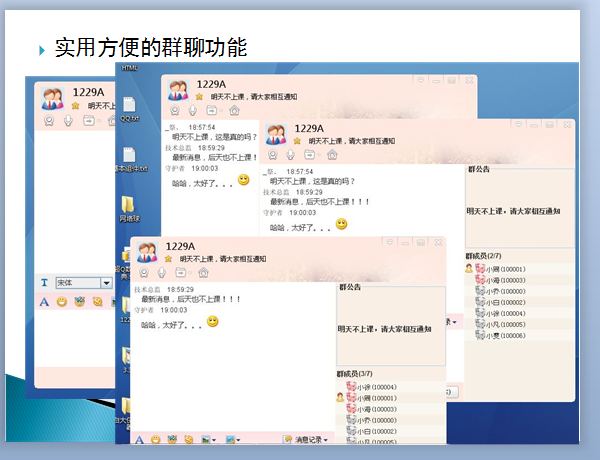
Task: Click the webcam icon in the front chat window
Action: click(x=145, y=272)
